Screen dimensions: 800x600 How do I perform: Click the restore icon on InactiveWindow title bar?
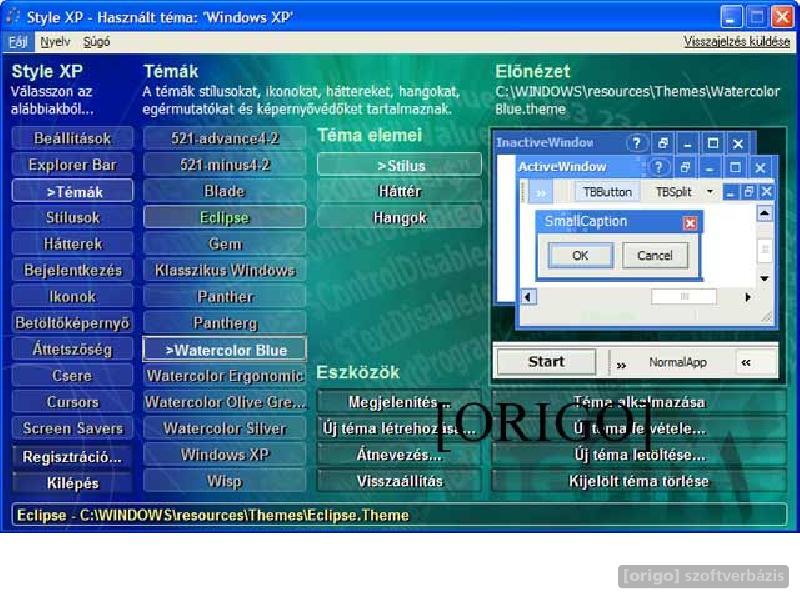(663, 143)
